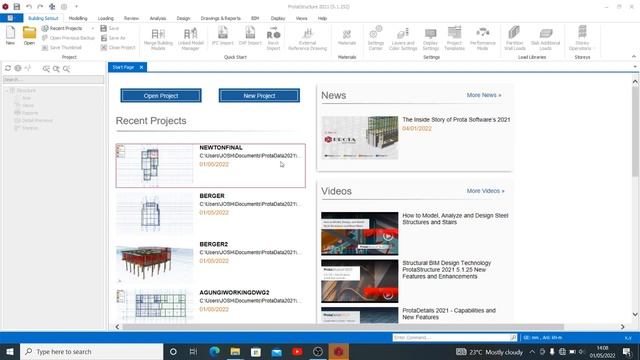The height and width of the screenshot is (360, 640).
Task: Open the Review ribbon tab
Action: (x=131, y=18)
